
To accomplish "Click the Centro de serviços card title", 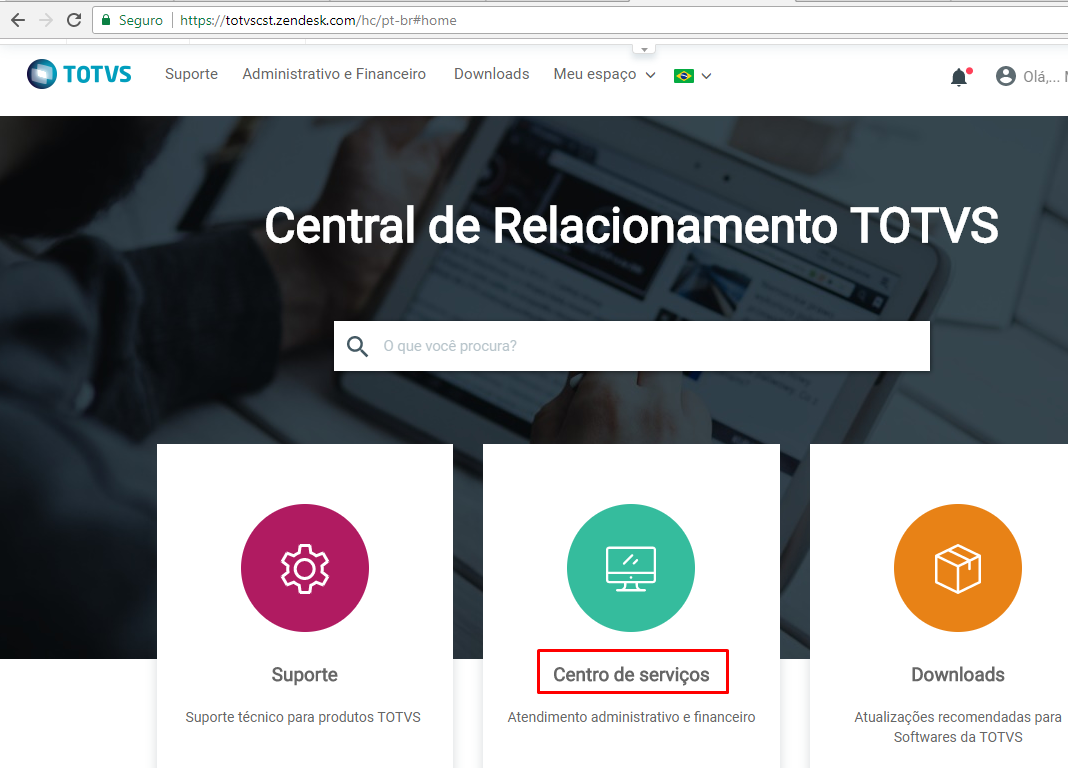I will (x=631, y=674).
